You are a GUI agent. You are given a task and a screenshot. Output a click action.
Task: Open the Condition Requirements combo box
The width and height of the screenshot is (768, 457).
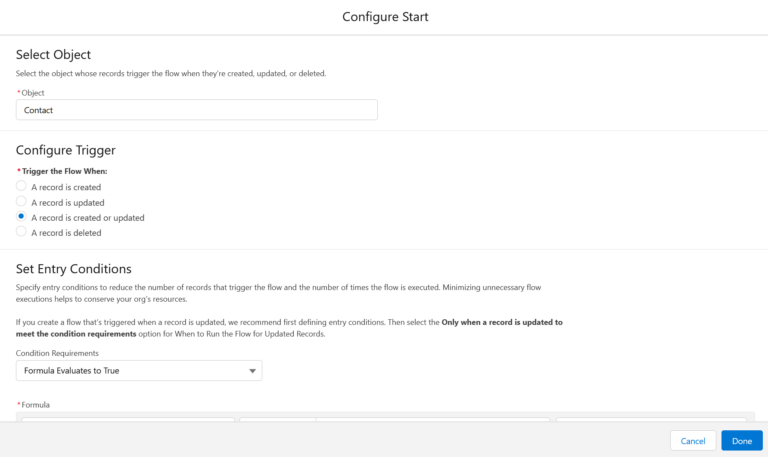(x=139, y=371)
